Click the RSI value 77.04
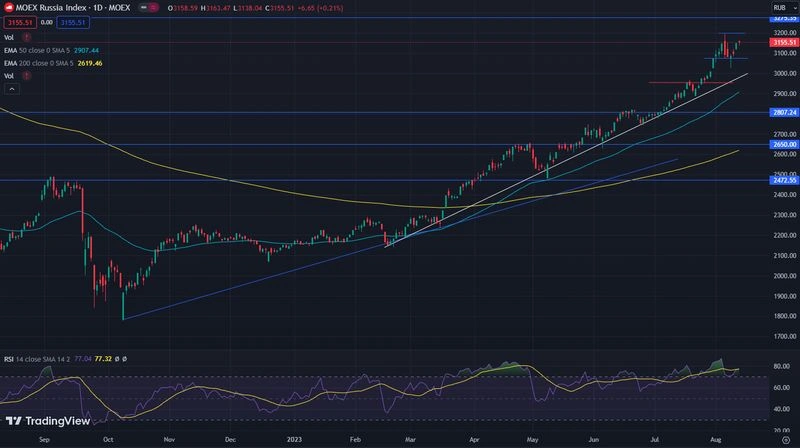Screen dimensions: 800x448 click(x=83, y=359)
